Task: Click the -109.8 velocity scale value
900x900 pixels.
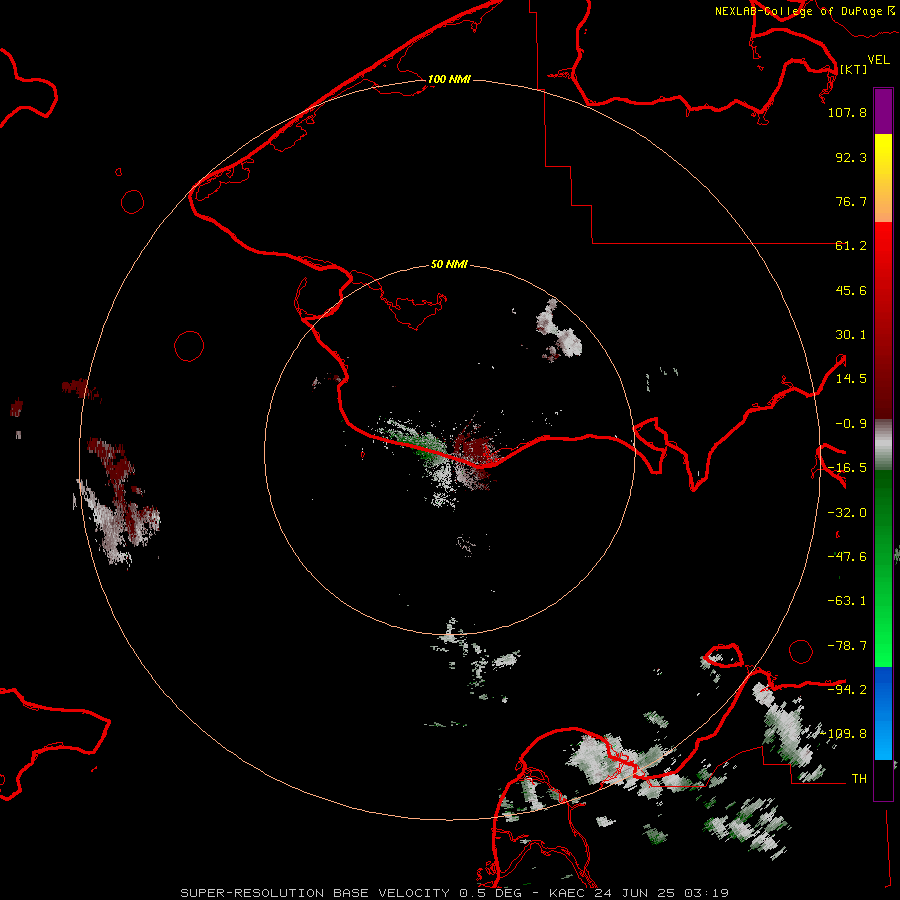Action: (x=844, y=734)
